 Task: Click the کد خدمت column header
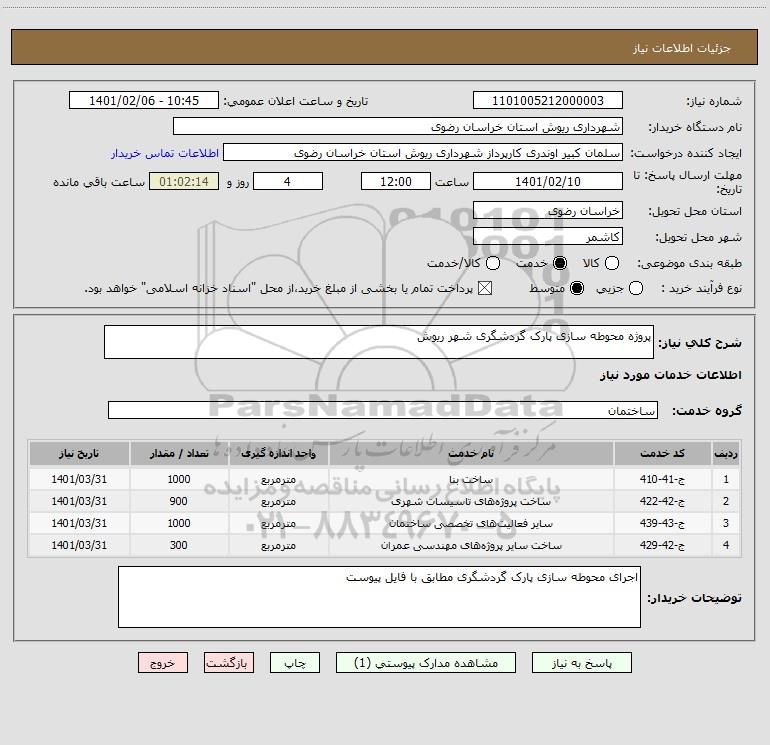pyautogui.click(x=662, y=453)
